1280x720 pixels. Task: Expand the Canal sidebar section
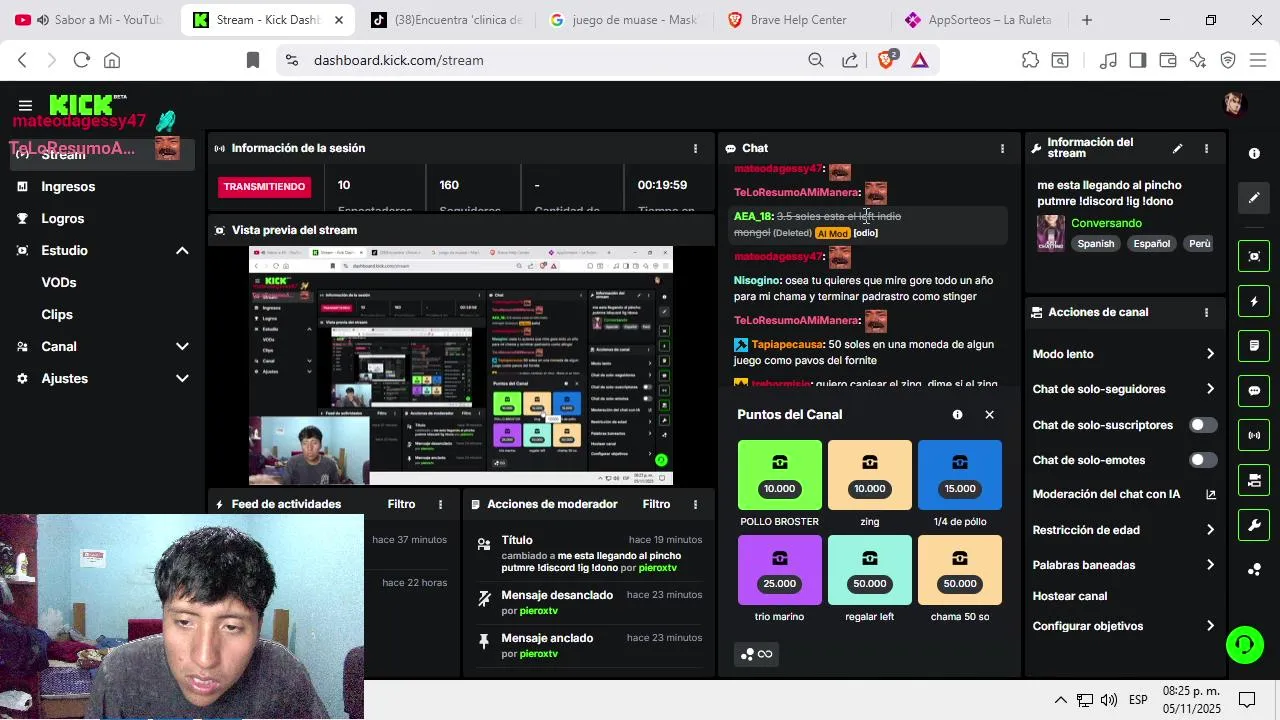[x=182, y=346]
